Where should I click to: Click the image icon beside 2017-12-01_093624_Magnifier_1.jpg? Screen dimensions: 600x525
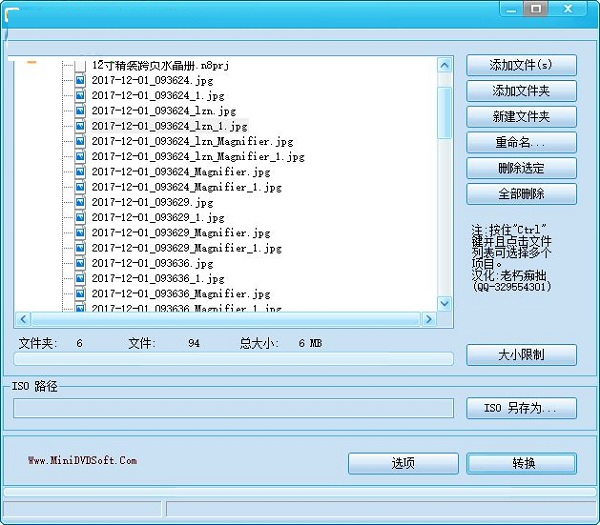pos(80,187)
